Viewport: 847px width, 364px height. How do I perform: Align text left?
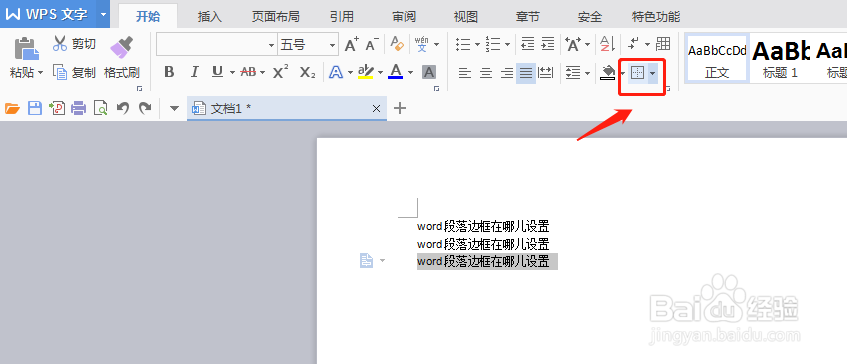[x=465, y=72]
